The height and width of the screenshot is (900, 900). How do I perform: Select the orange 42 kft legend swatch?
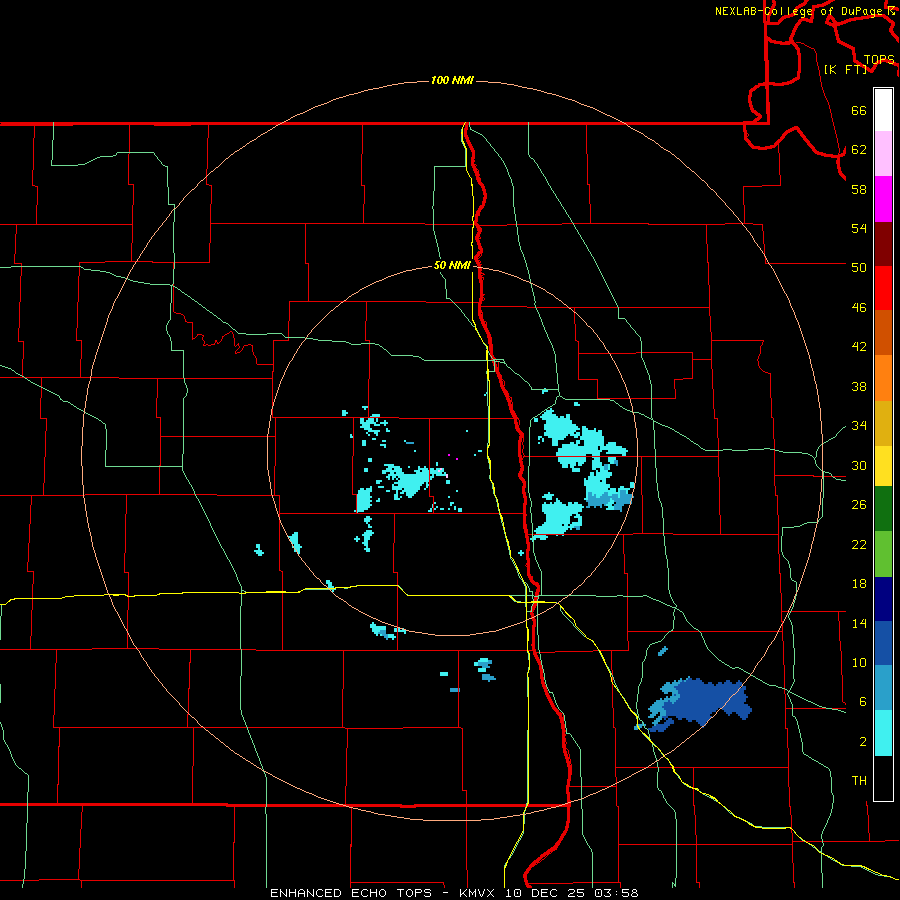pyautogui.click(x=883, y=378)
